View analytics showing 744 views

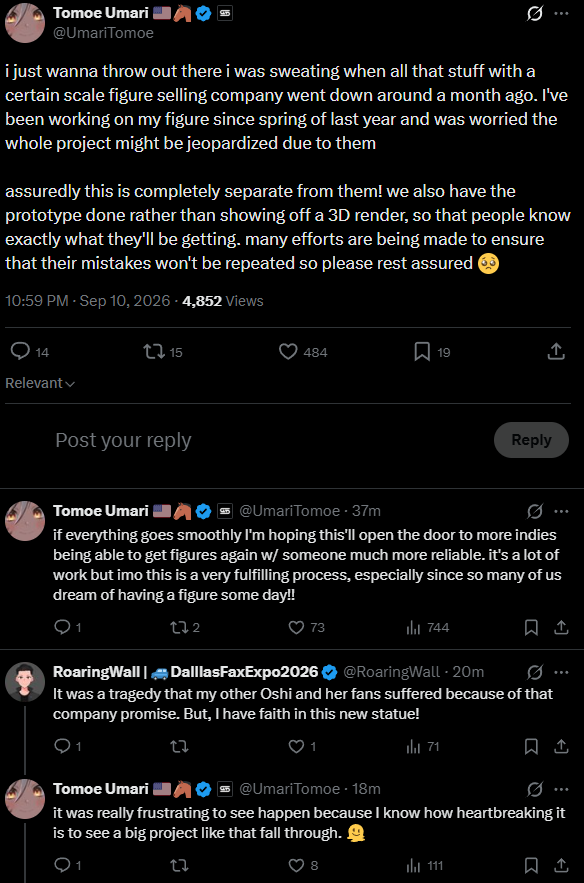click(427, 627)
